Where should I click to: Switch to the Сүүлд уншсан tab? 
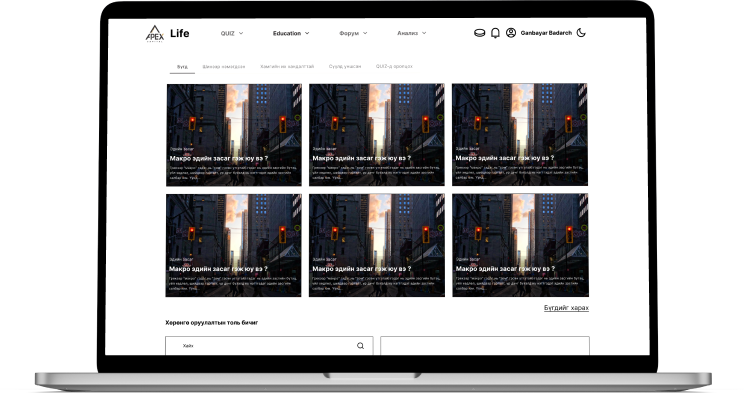[x=345, y=66]
